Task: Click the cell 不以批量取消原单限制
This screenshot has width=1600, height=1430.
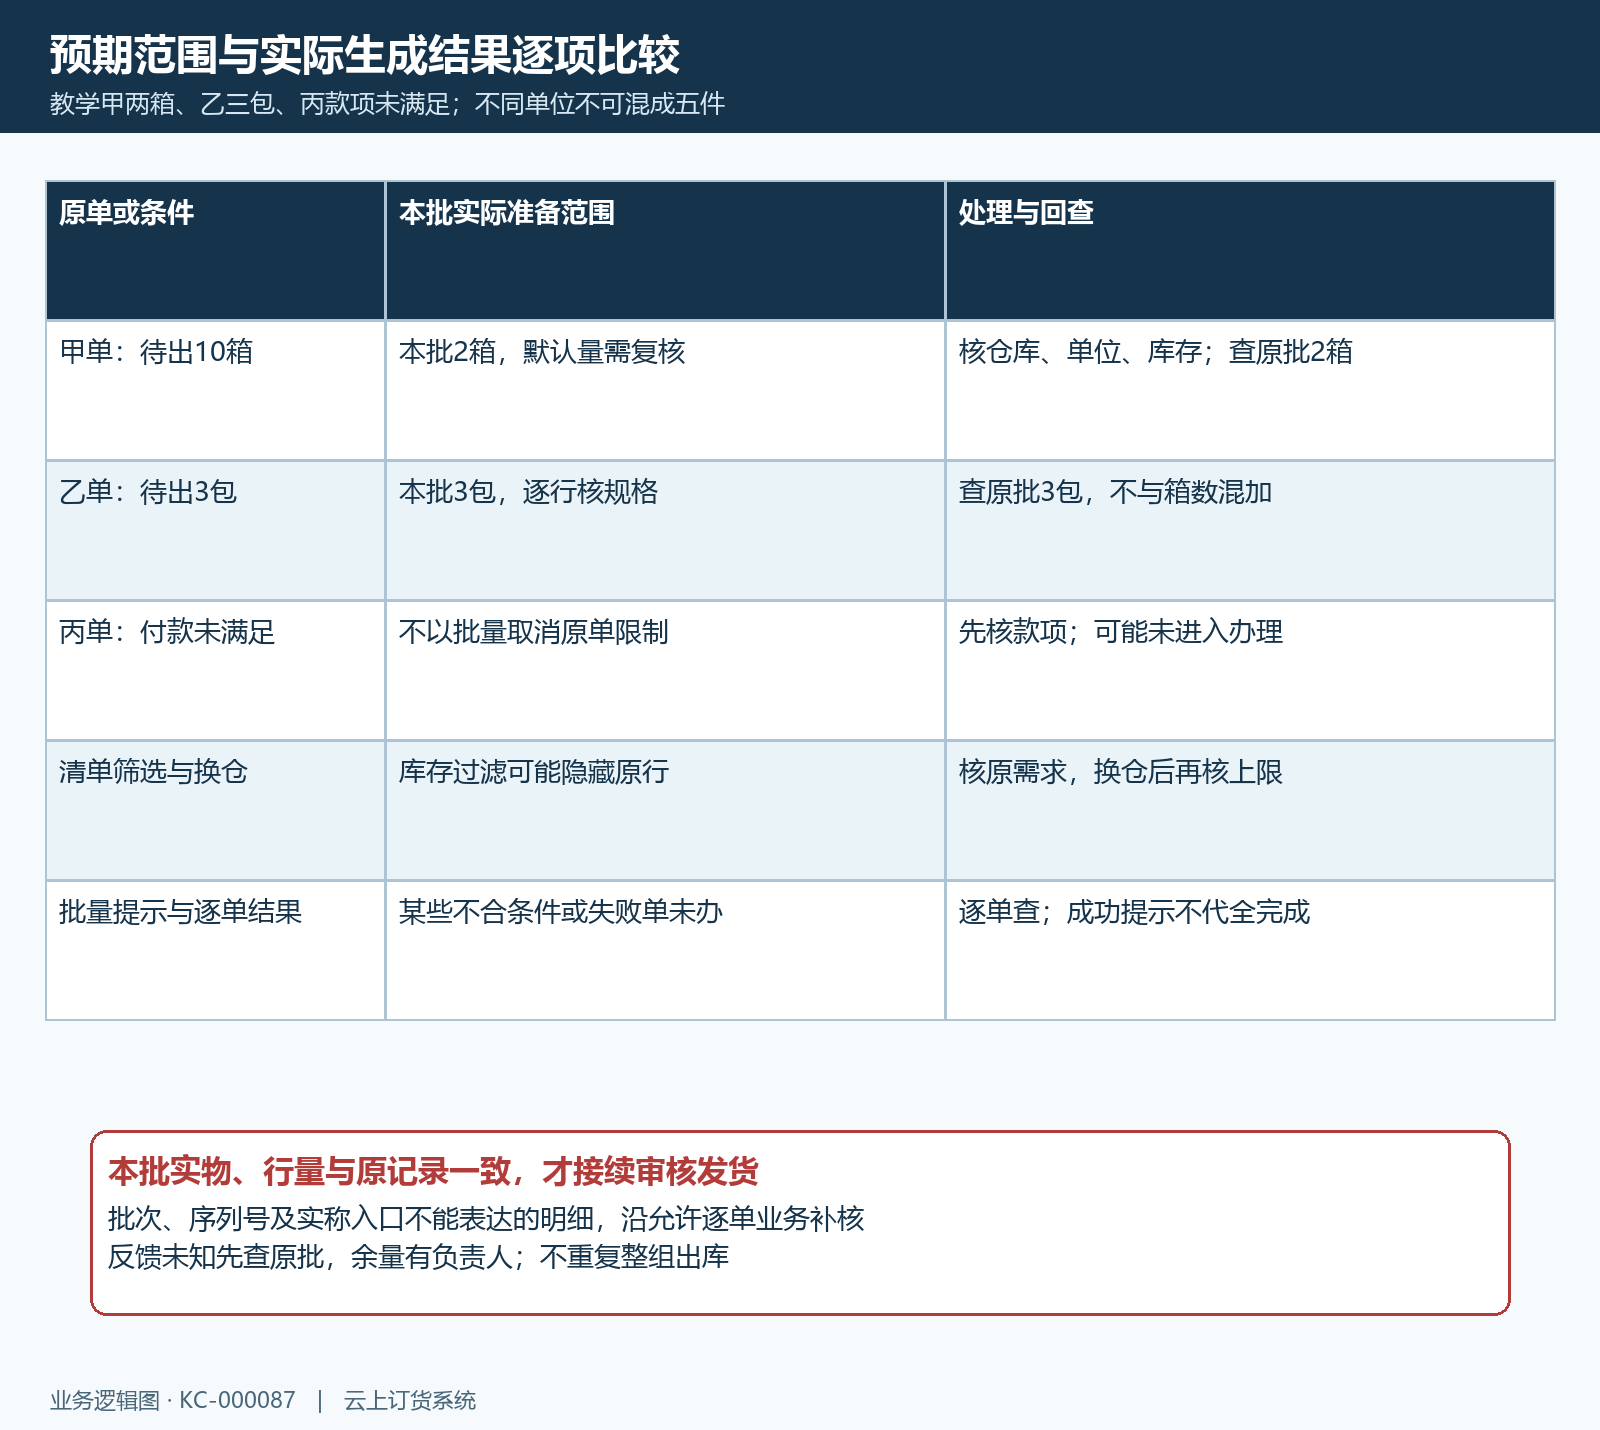Action: click(665, 671)
